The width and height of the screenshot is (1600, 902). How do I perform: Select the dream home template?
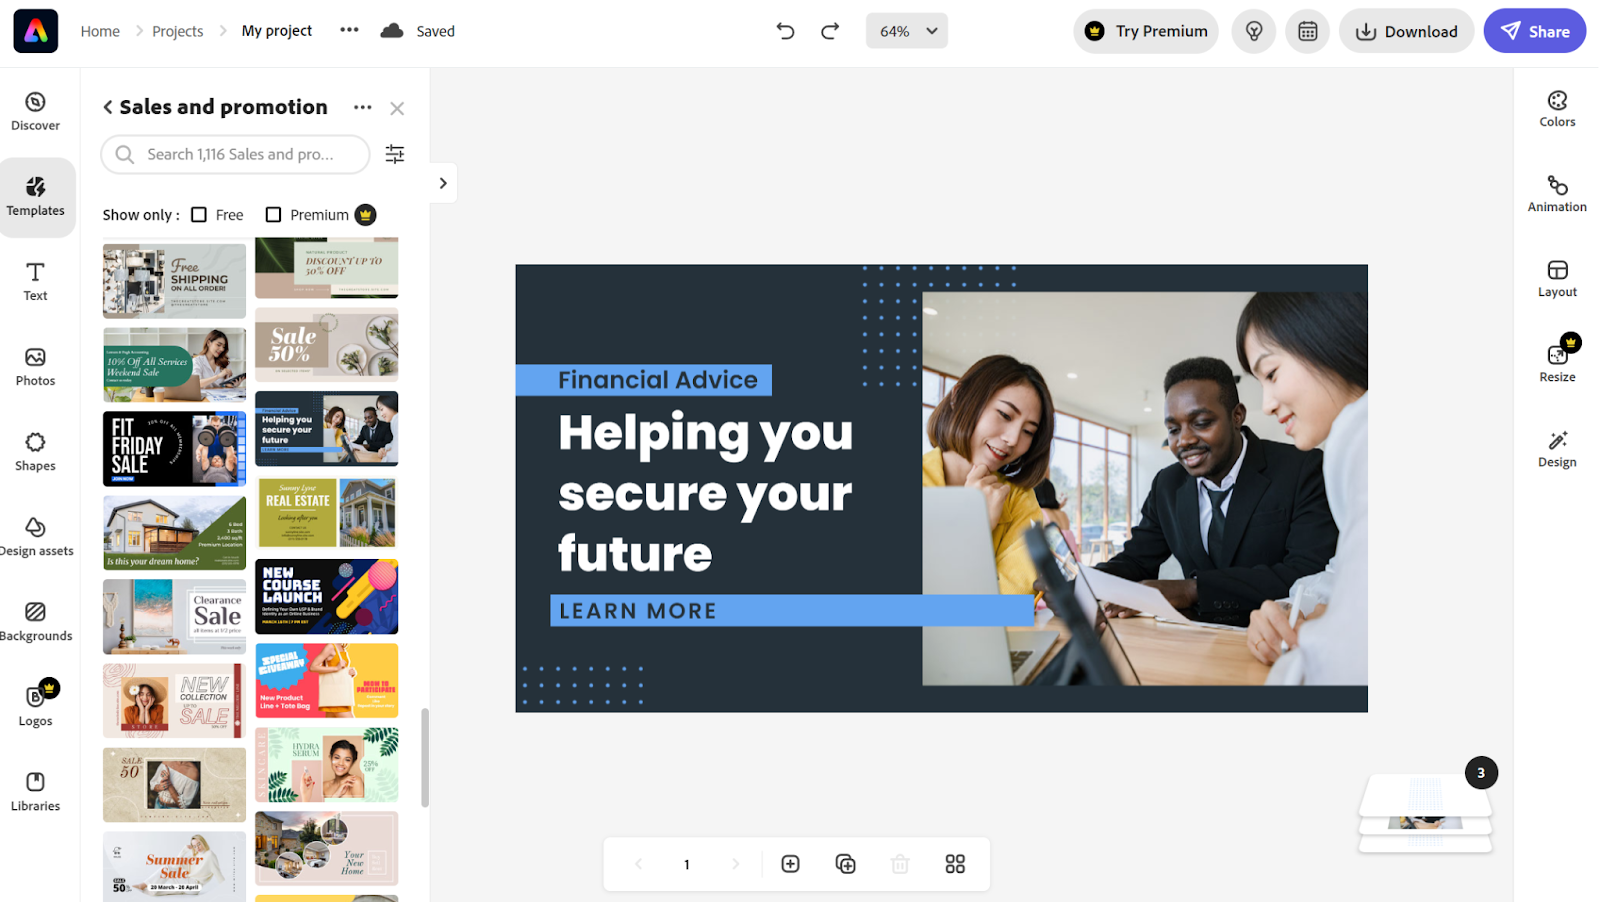click(174, 533)
